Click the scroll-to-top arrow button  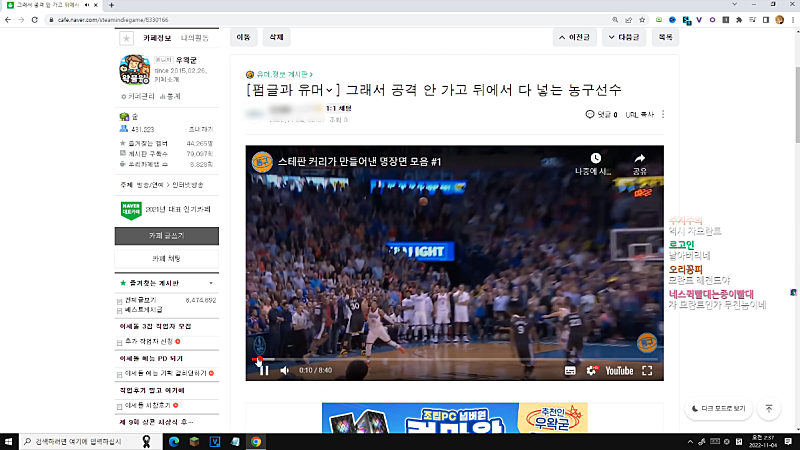tap(768, 408)
